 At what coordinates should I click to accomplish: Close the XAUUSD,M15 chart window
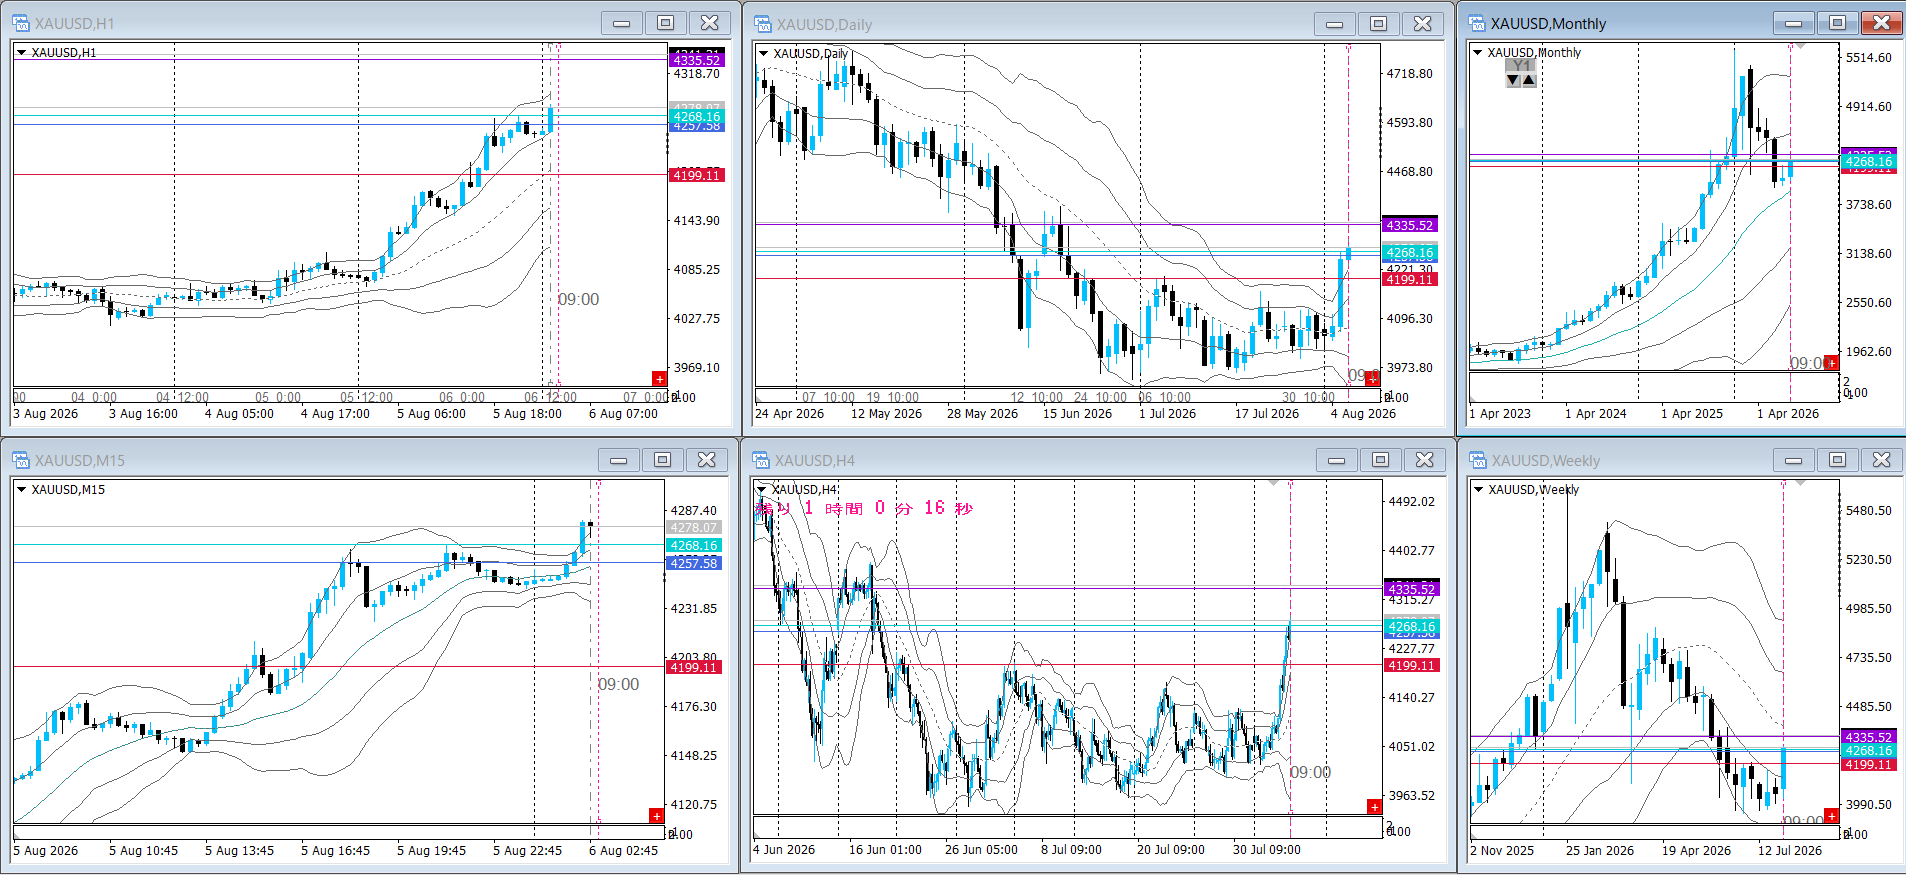(x=707, y=460)
